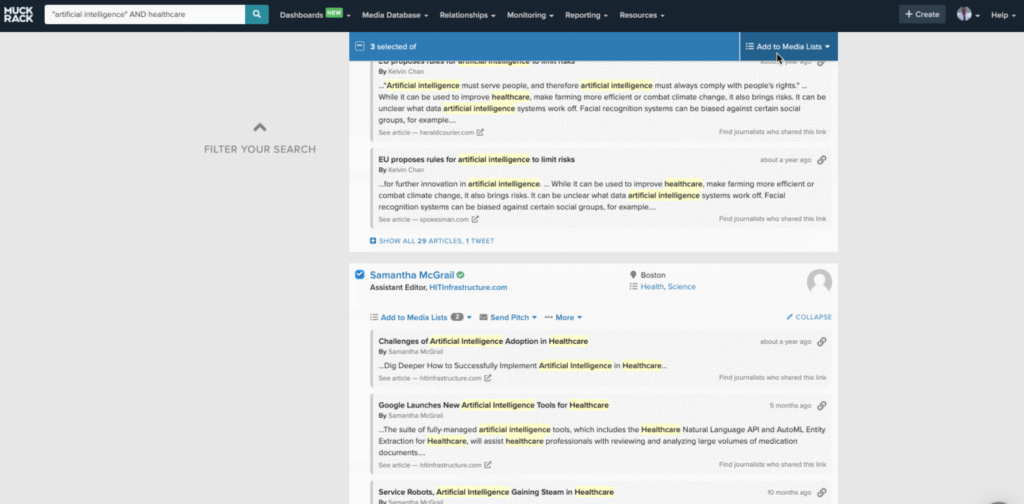This screenshot has height=504, width=1024.
Task: Open the Help dropdown
Action: pos(1004,15)
